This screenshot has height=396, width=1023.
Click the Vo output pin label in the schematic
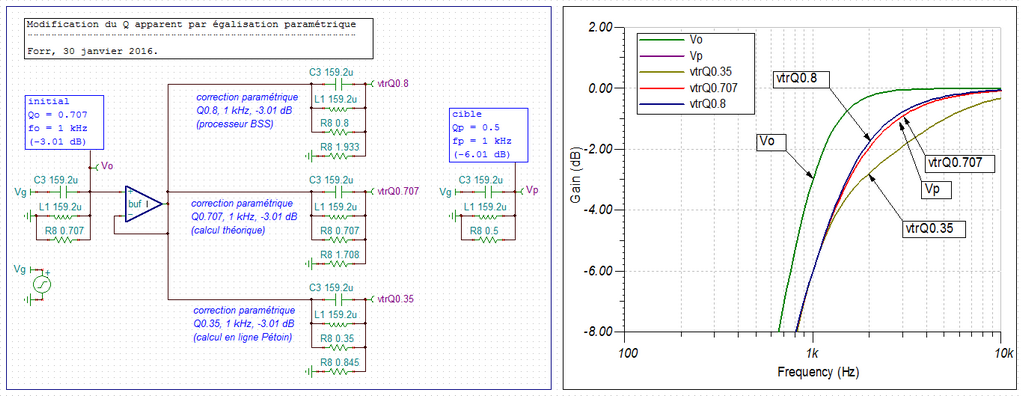pos(108,166)
